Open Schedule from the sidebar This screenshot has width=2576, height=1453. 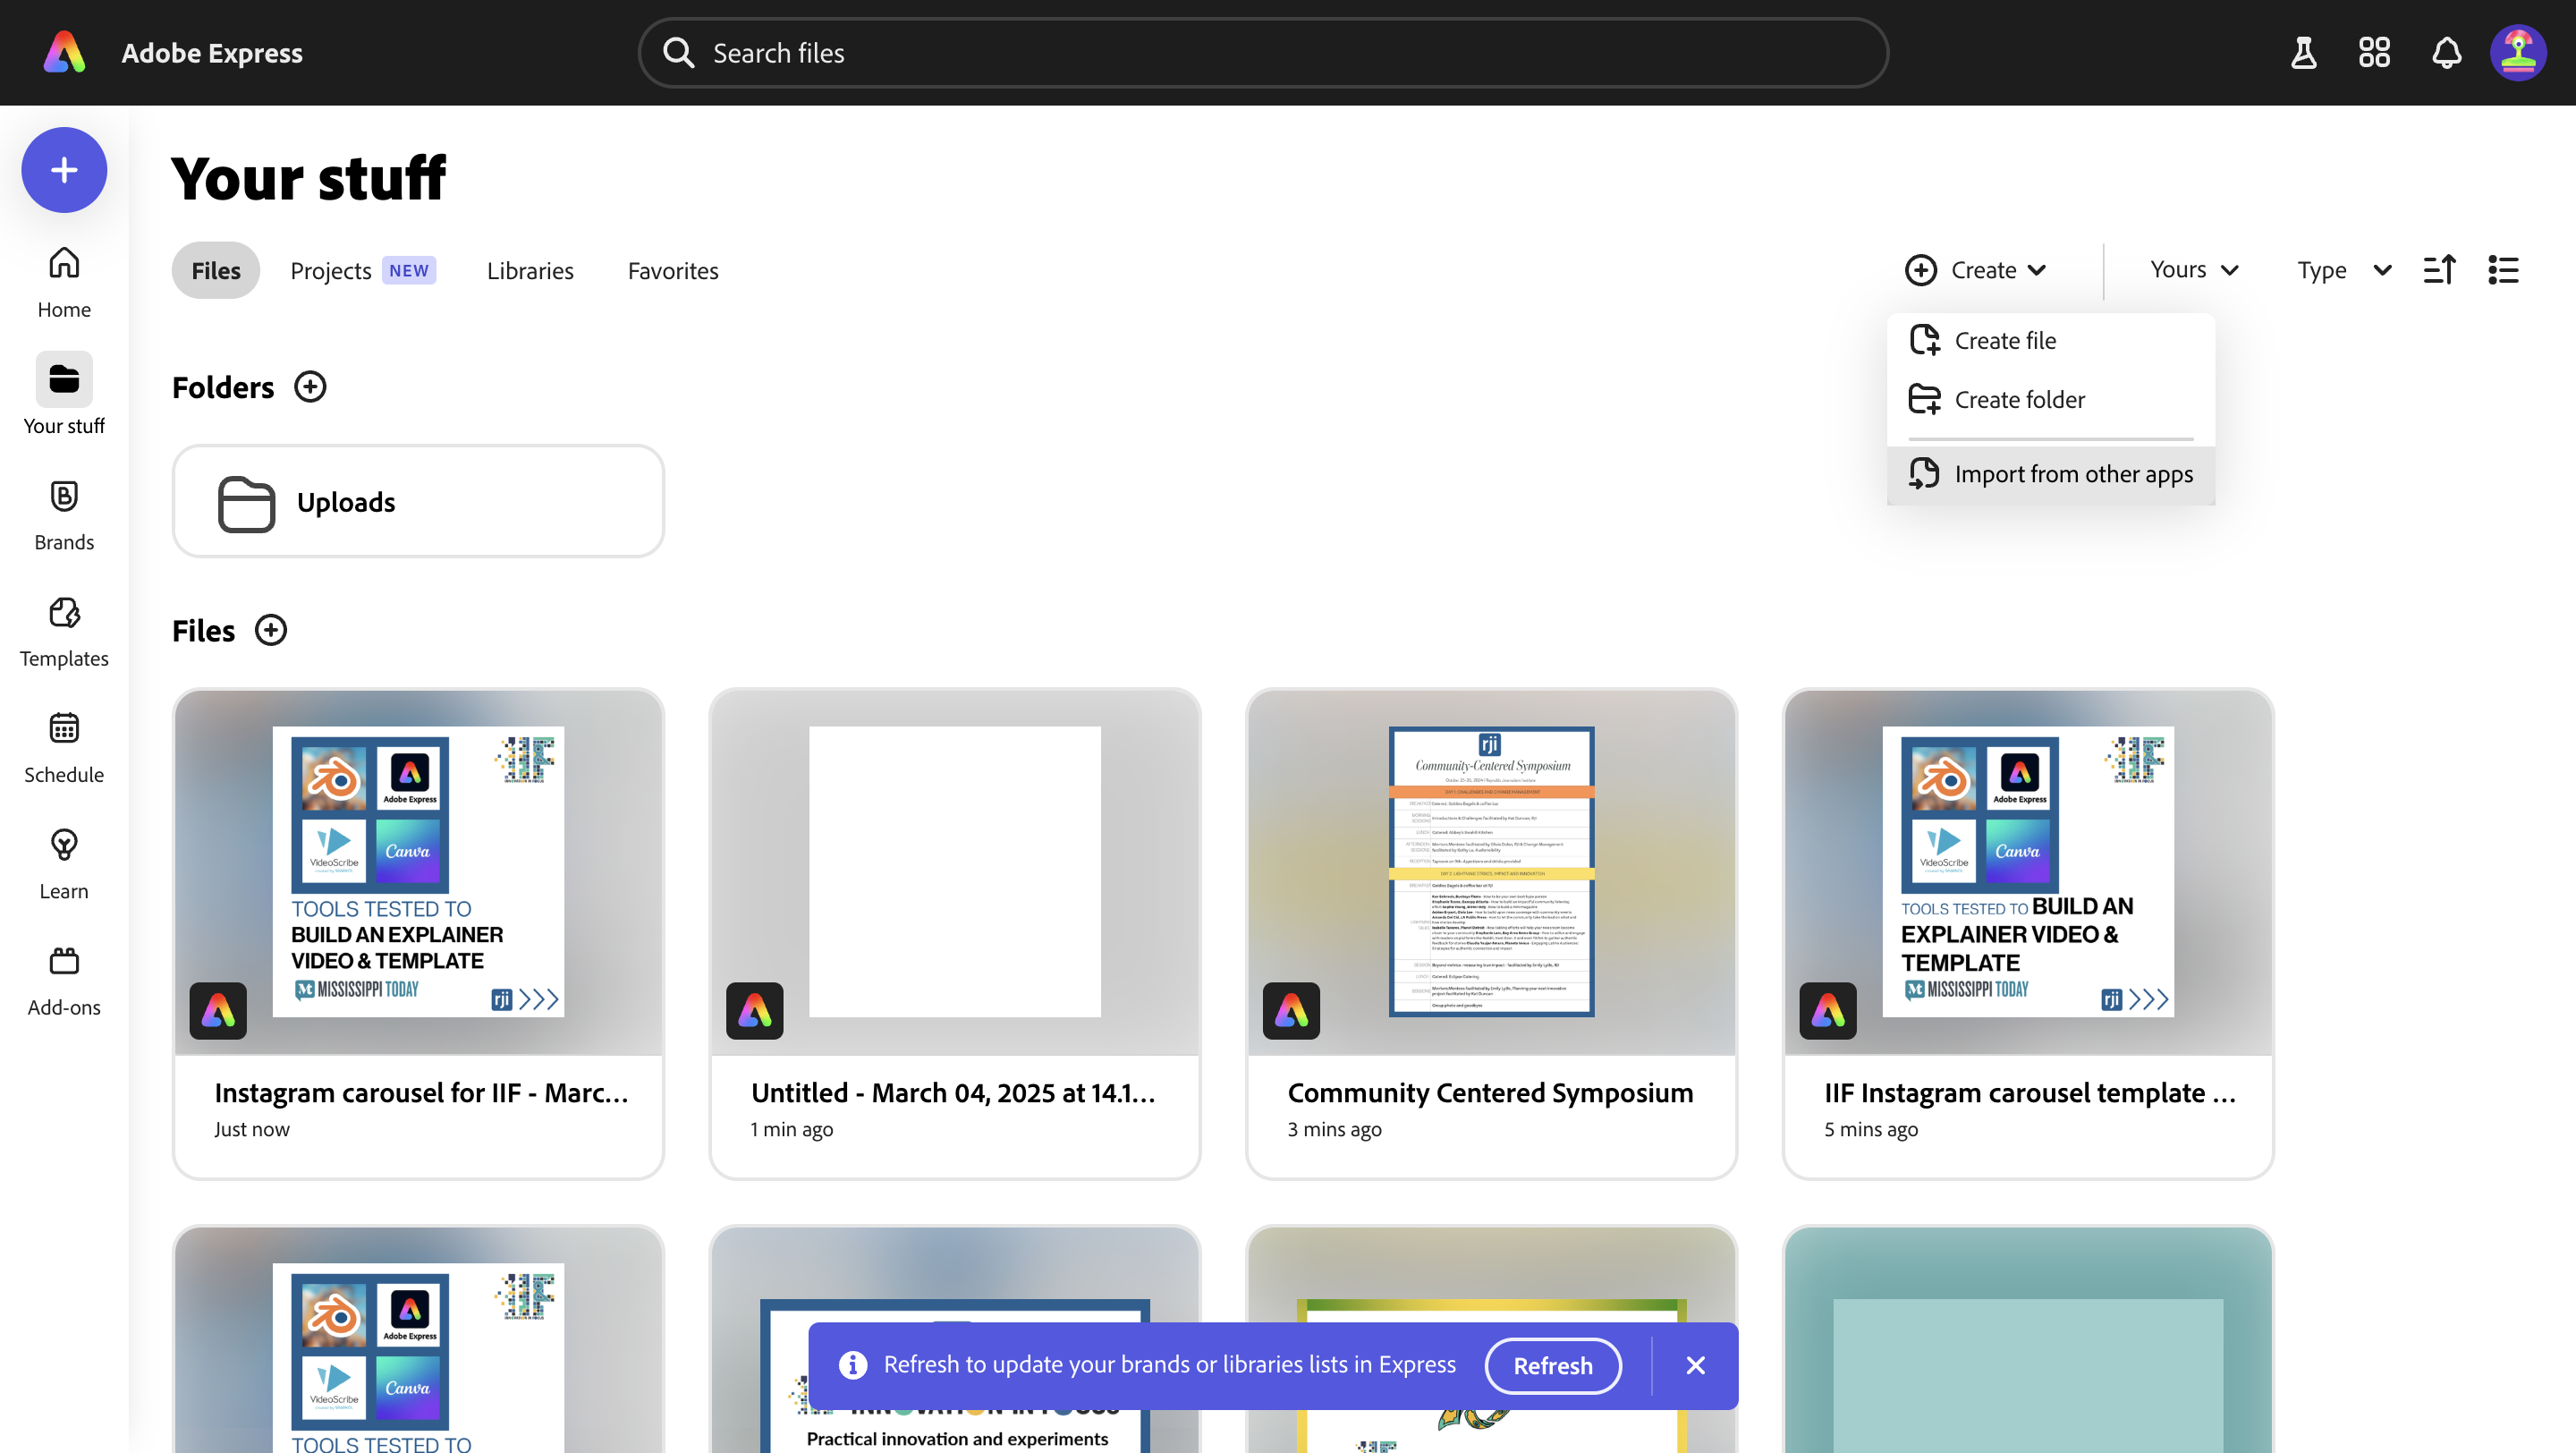[63, 747]
